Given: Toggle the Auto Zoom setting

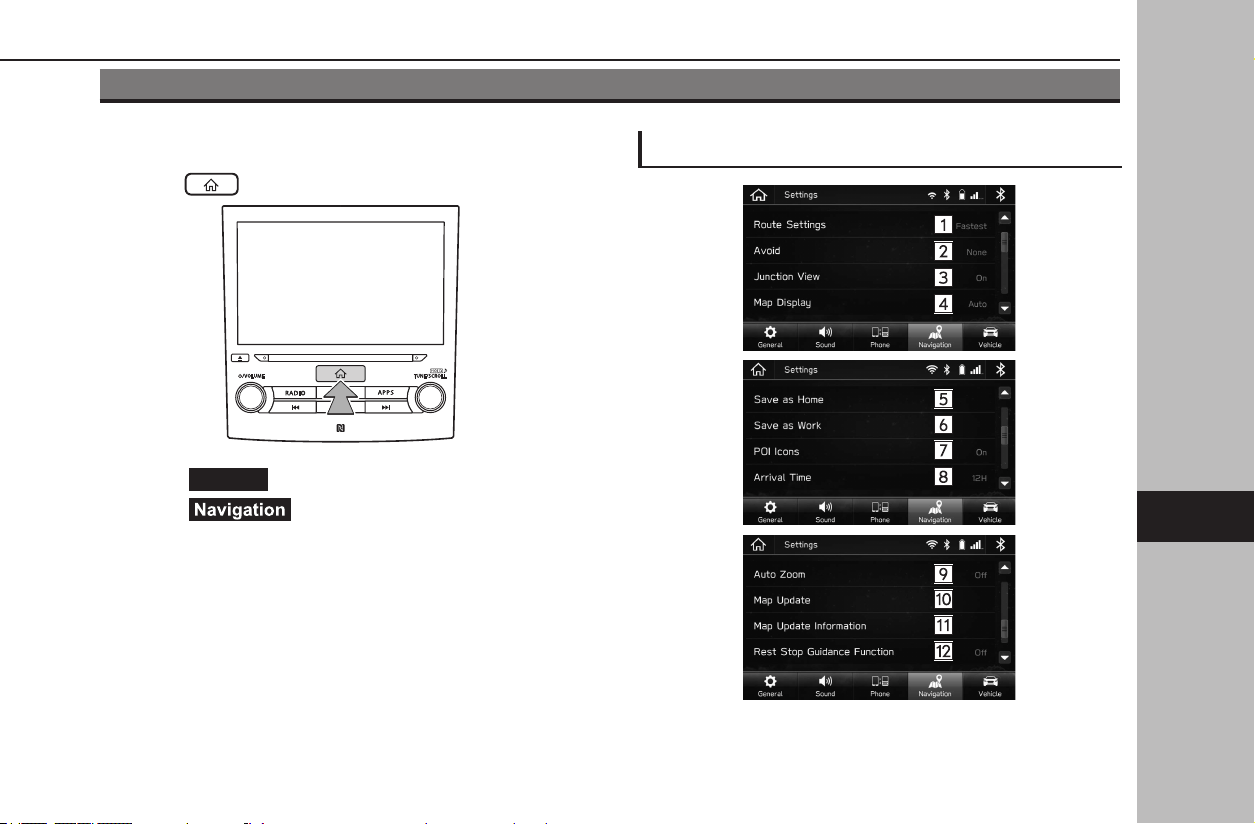Looking at the screenshot, I should 870,575.
